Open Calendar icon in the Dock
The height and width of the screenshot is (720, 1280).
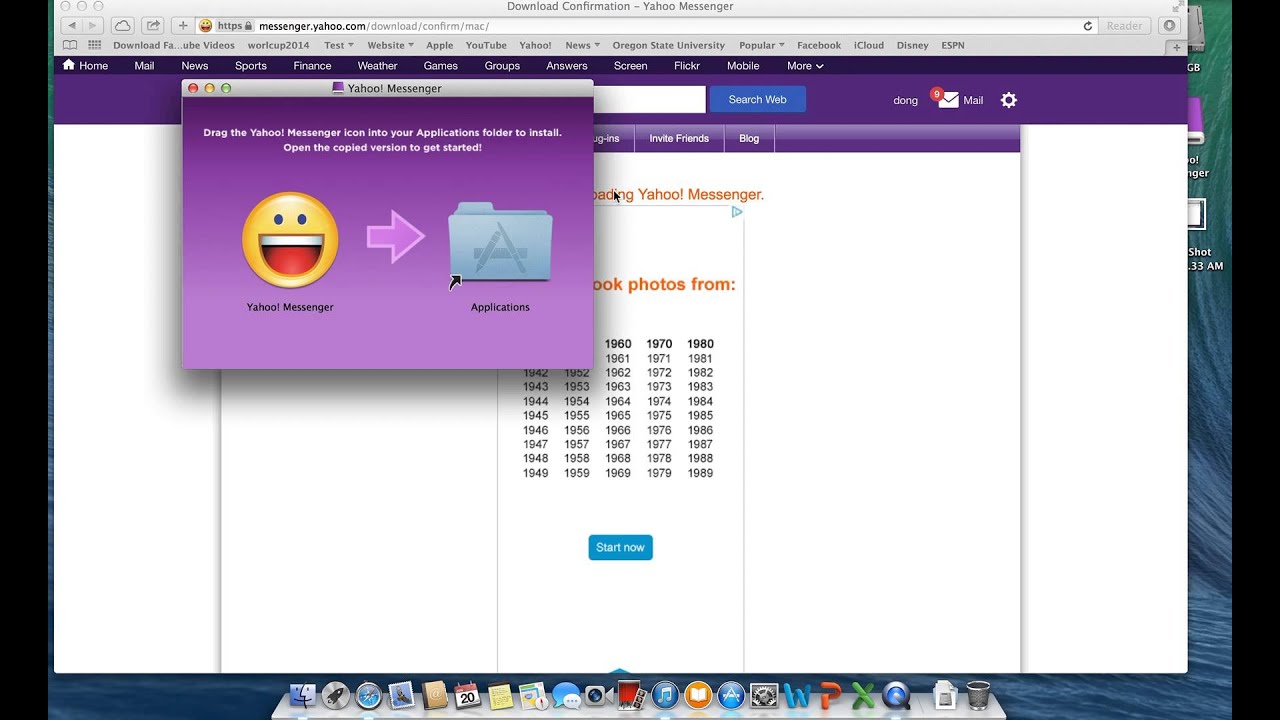pos(466,695)
